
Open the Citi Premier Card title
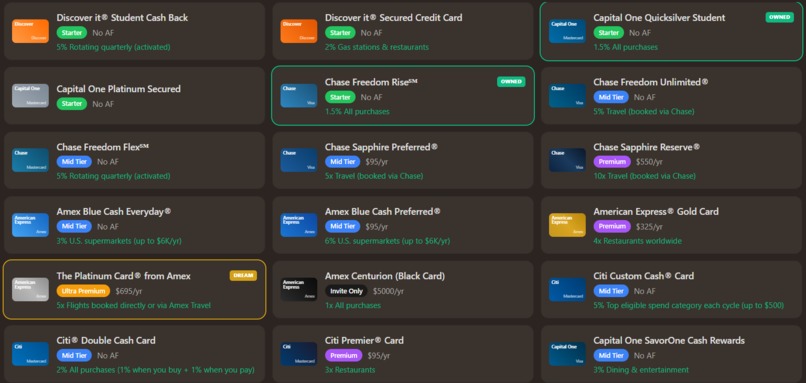pyautogui.click(x=364, y=340)
